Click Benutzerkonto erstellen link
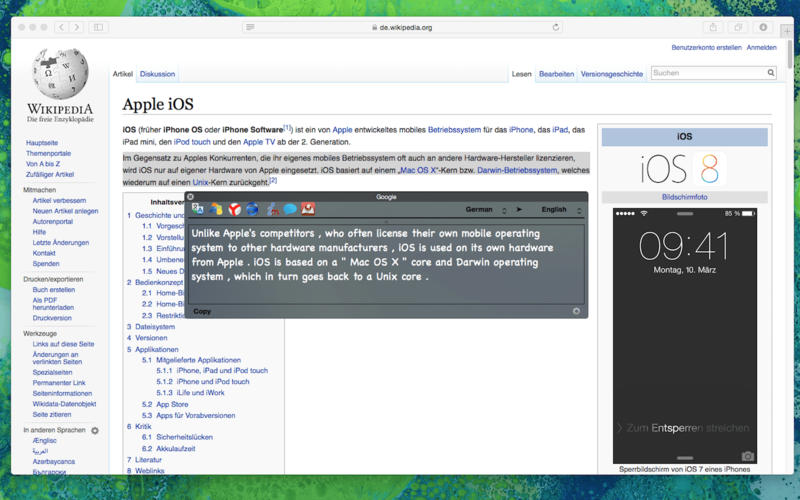The width and height of the screenshot is (800, 500). pyautogui.click(x=706, y=47)
